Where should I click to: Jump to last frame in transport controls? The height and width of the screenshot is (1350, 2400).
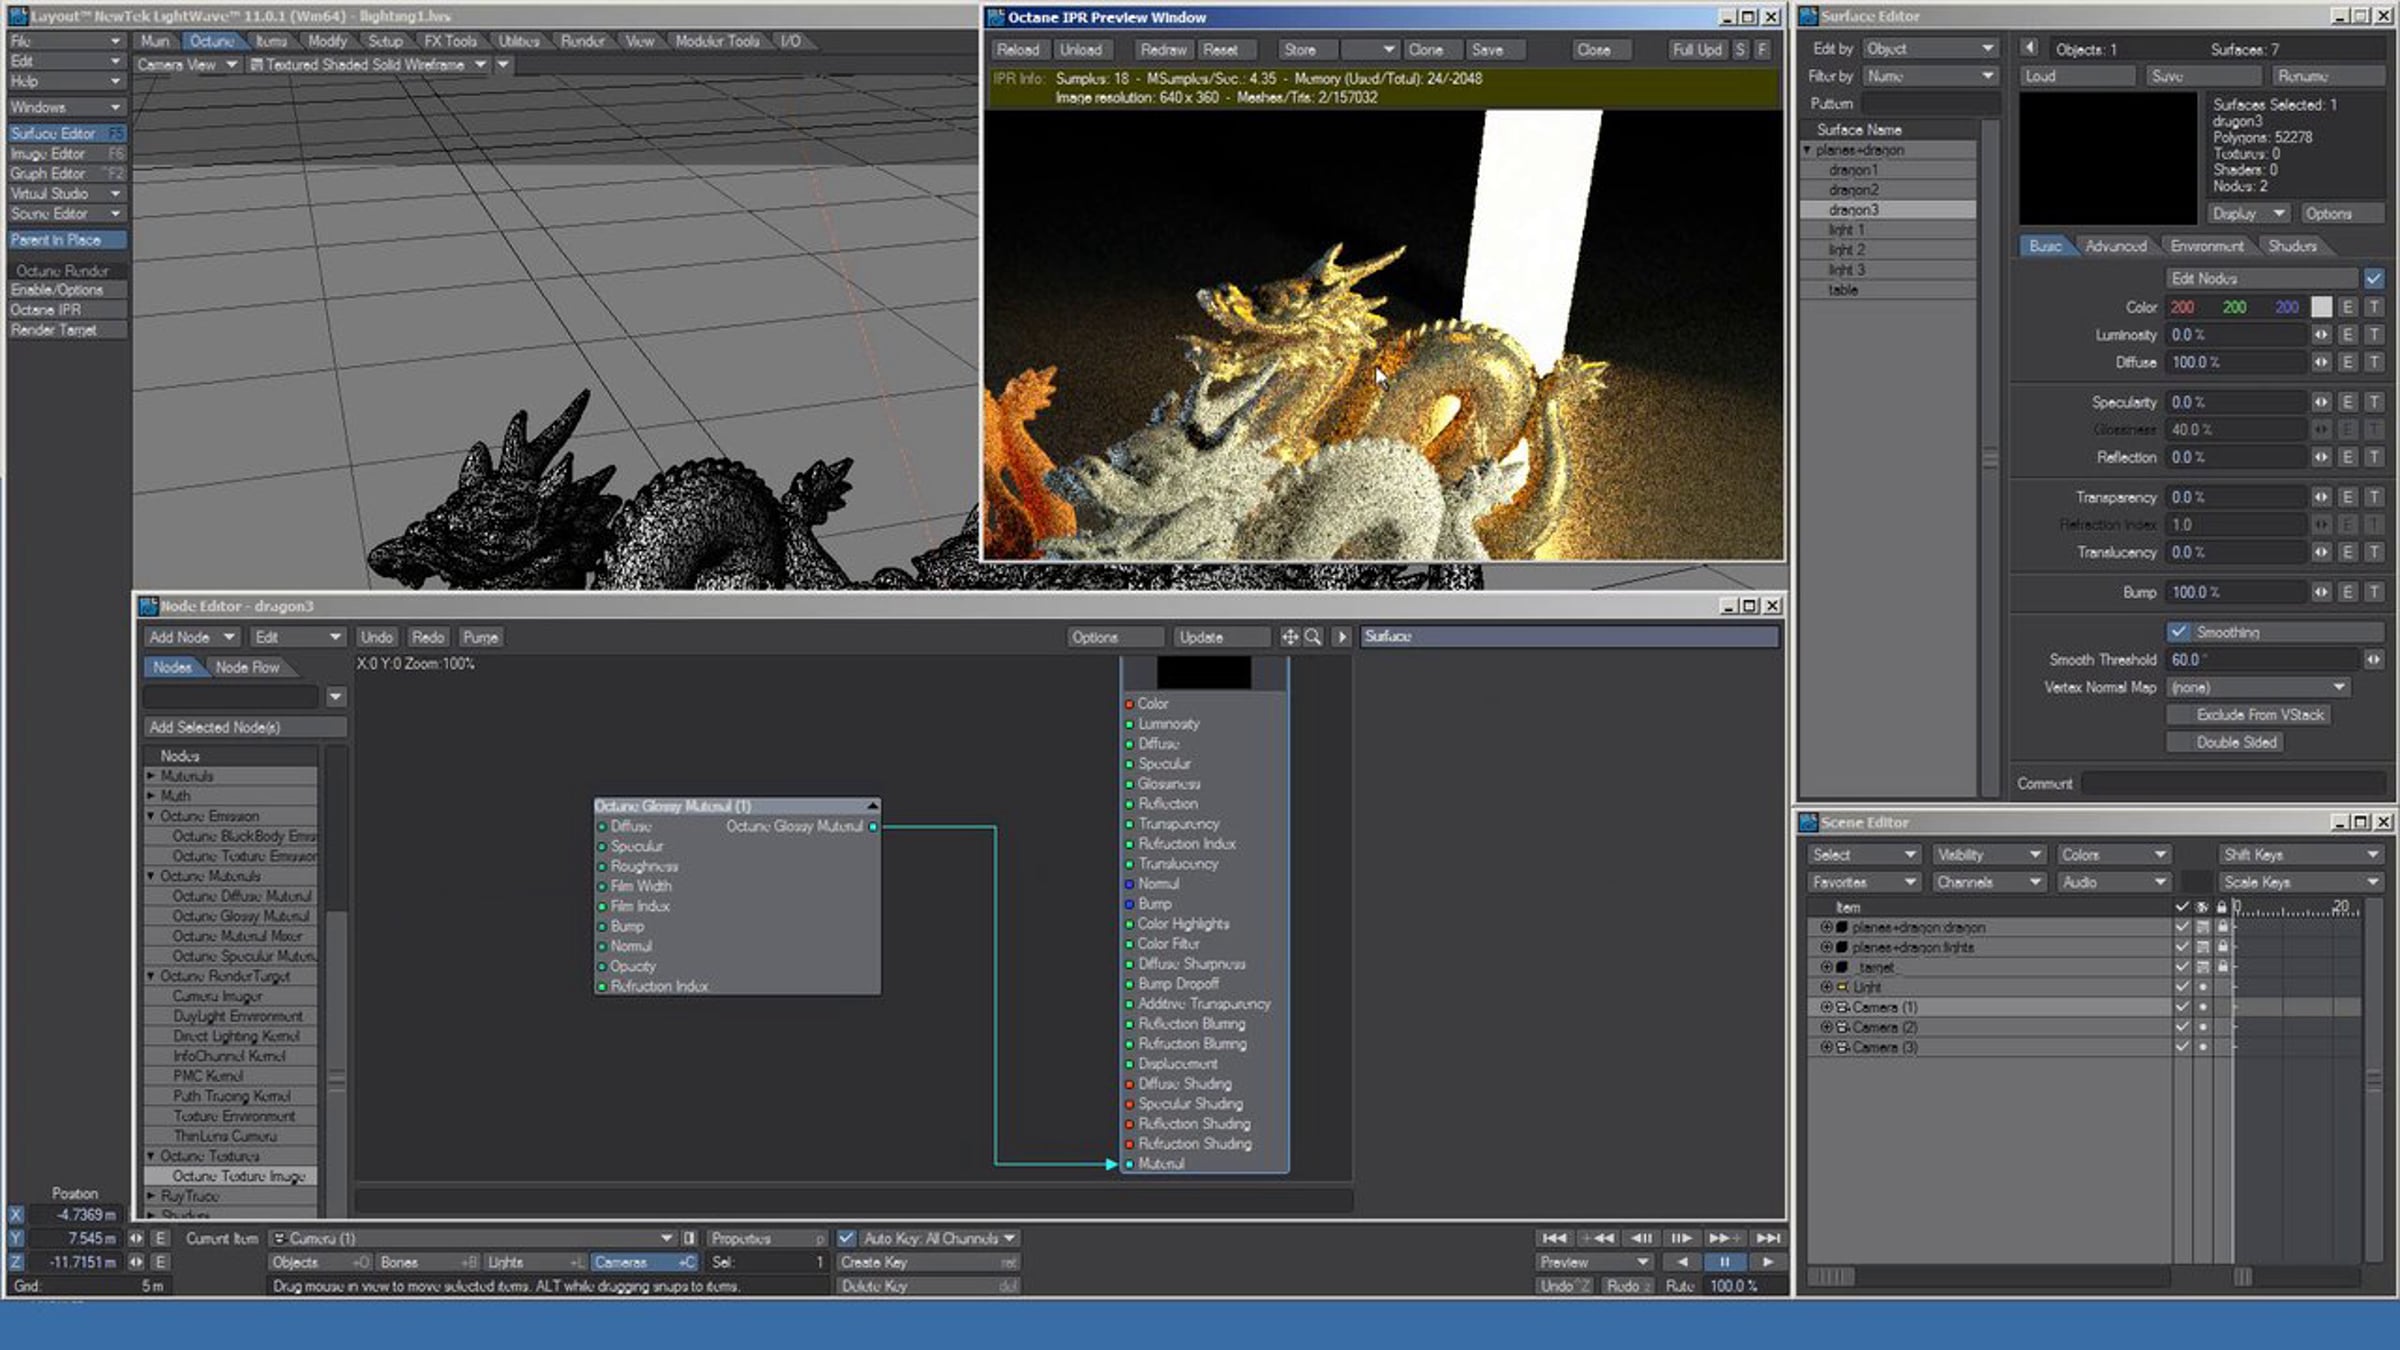tap(1768, 1238)
